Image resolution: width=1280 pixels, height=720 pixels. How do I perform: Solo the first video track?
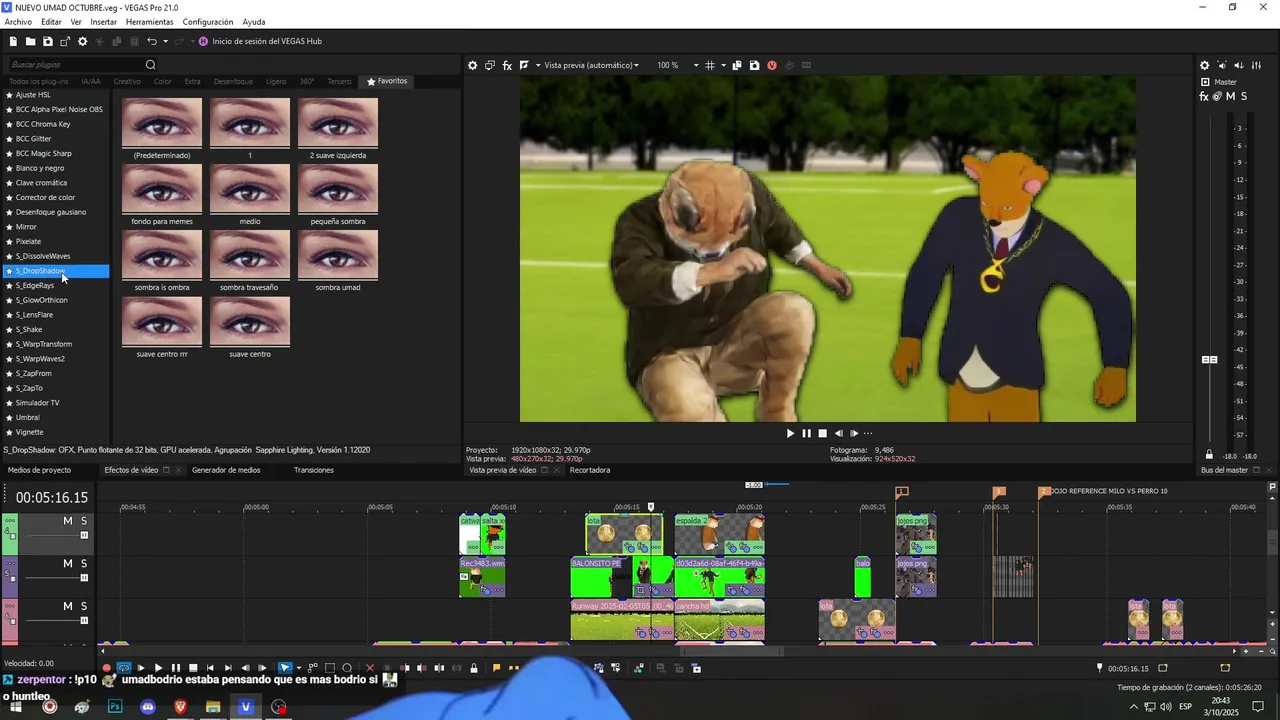click(x=84, y=521)
